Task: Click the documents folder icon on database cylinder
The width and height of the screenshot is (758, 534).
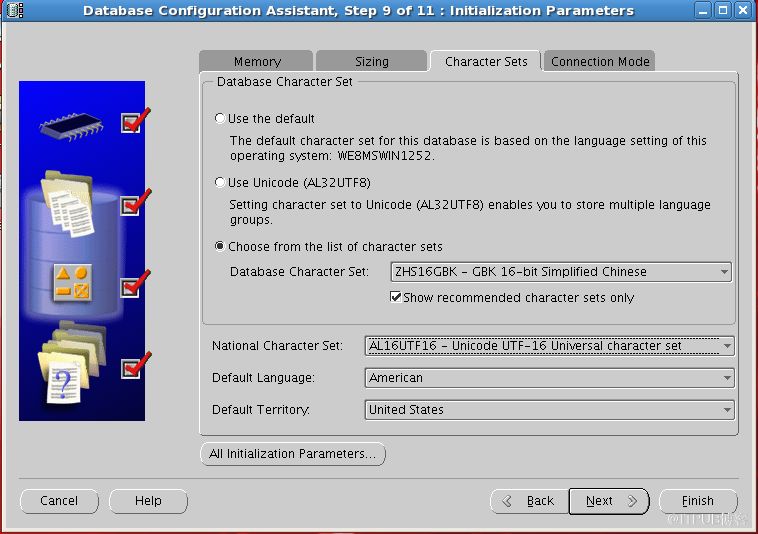Action: pyautogui.click(x=68, y=203)
